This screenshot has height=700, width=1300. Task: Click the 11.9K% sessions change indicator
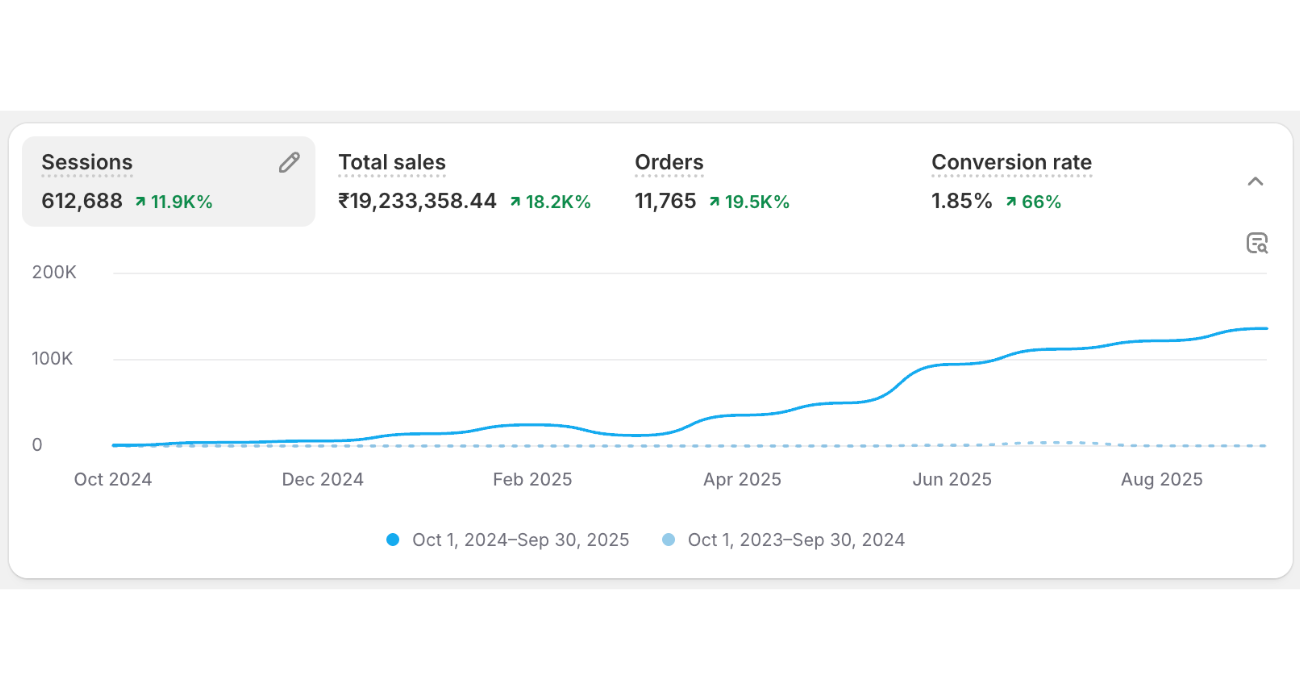(x=174, y=202)
